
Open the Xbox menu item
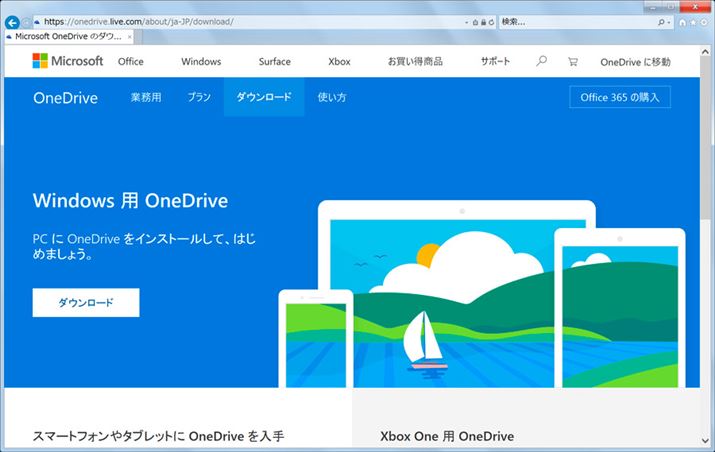(x=339, y=62)
